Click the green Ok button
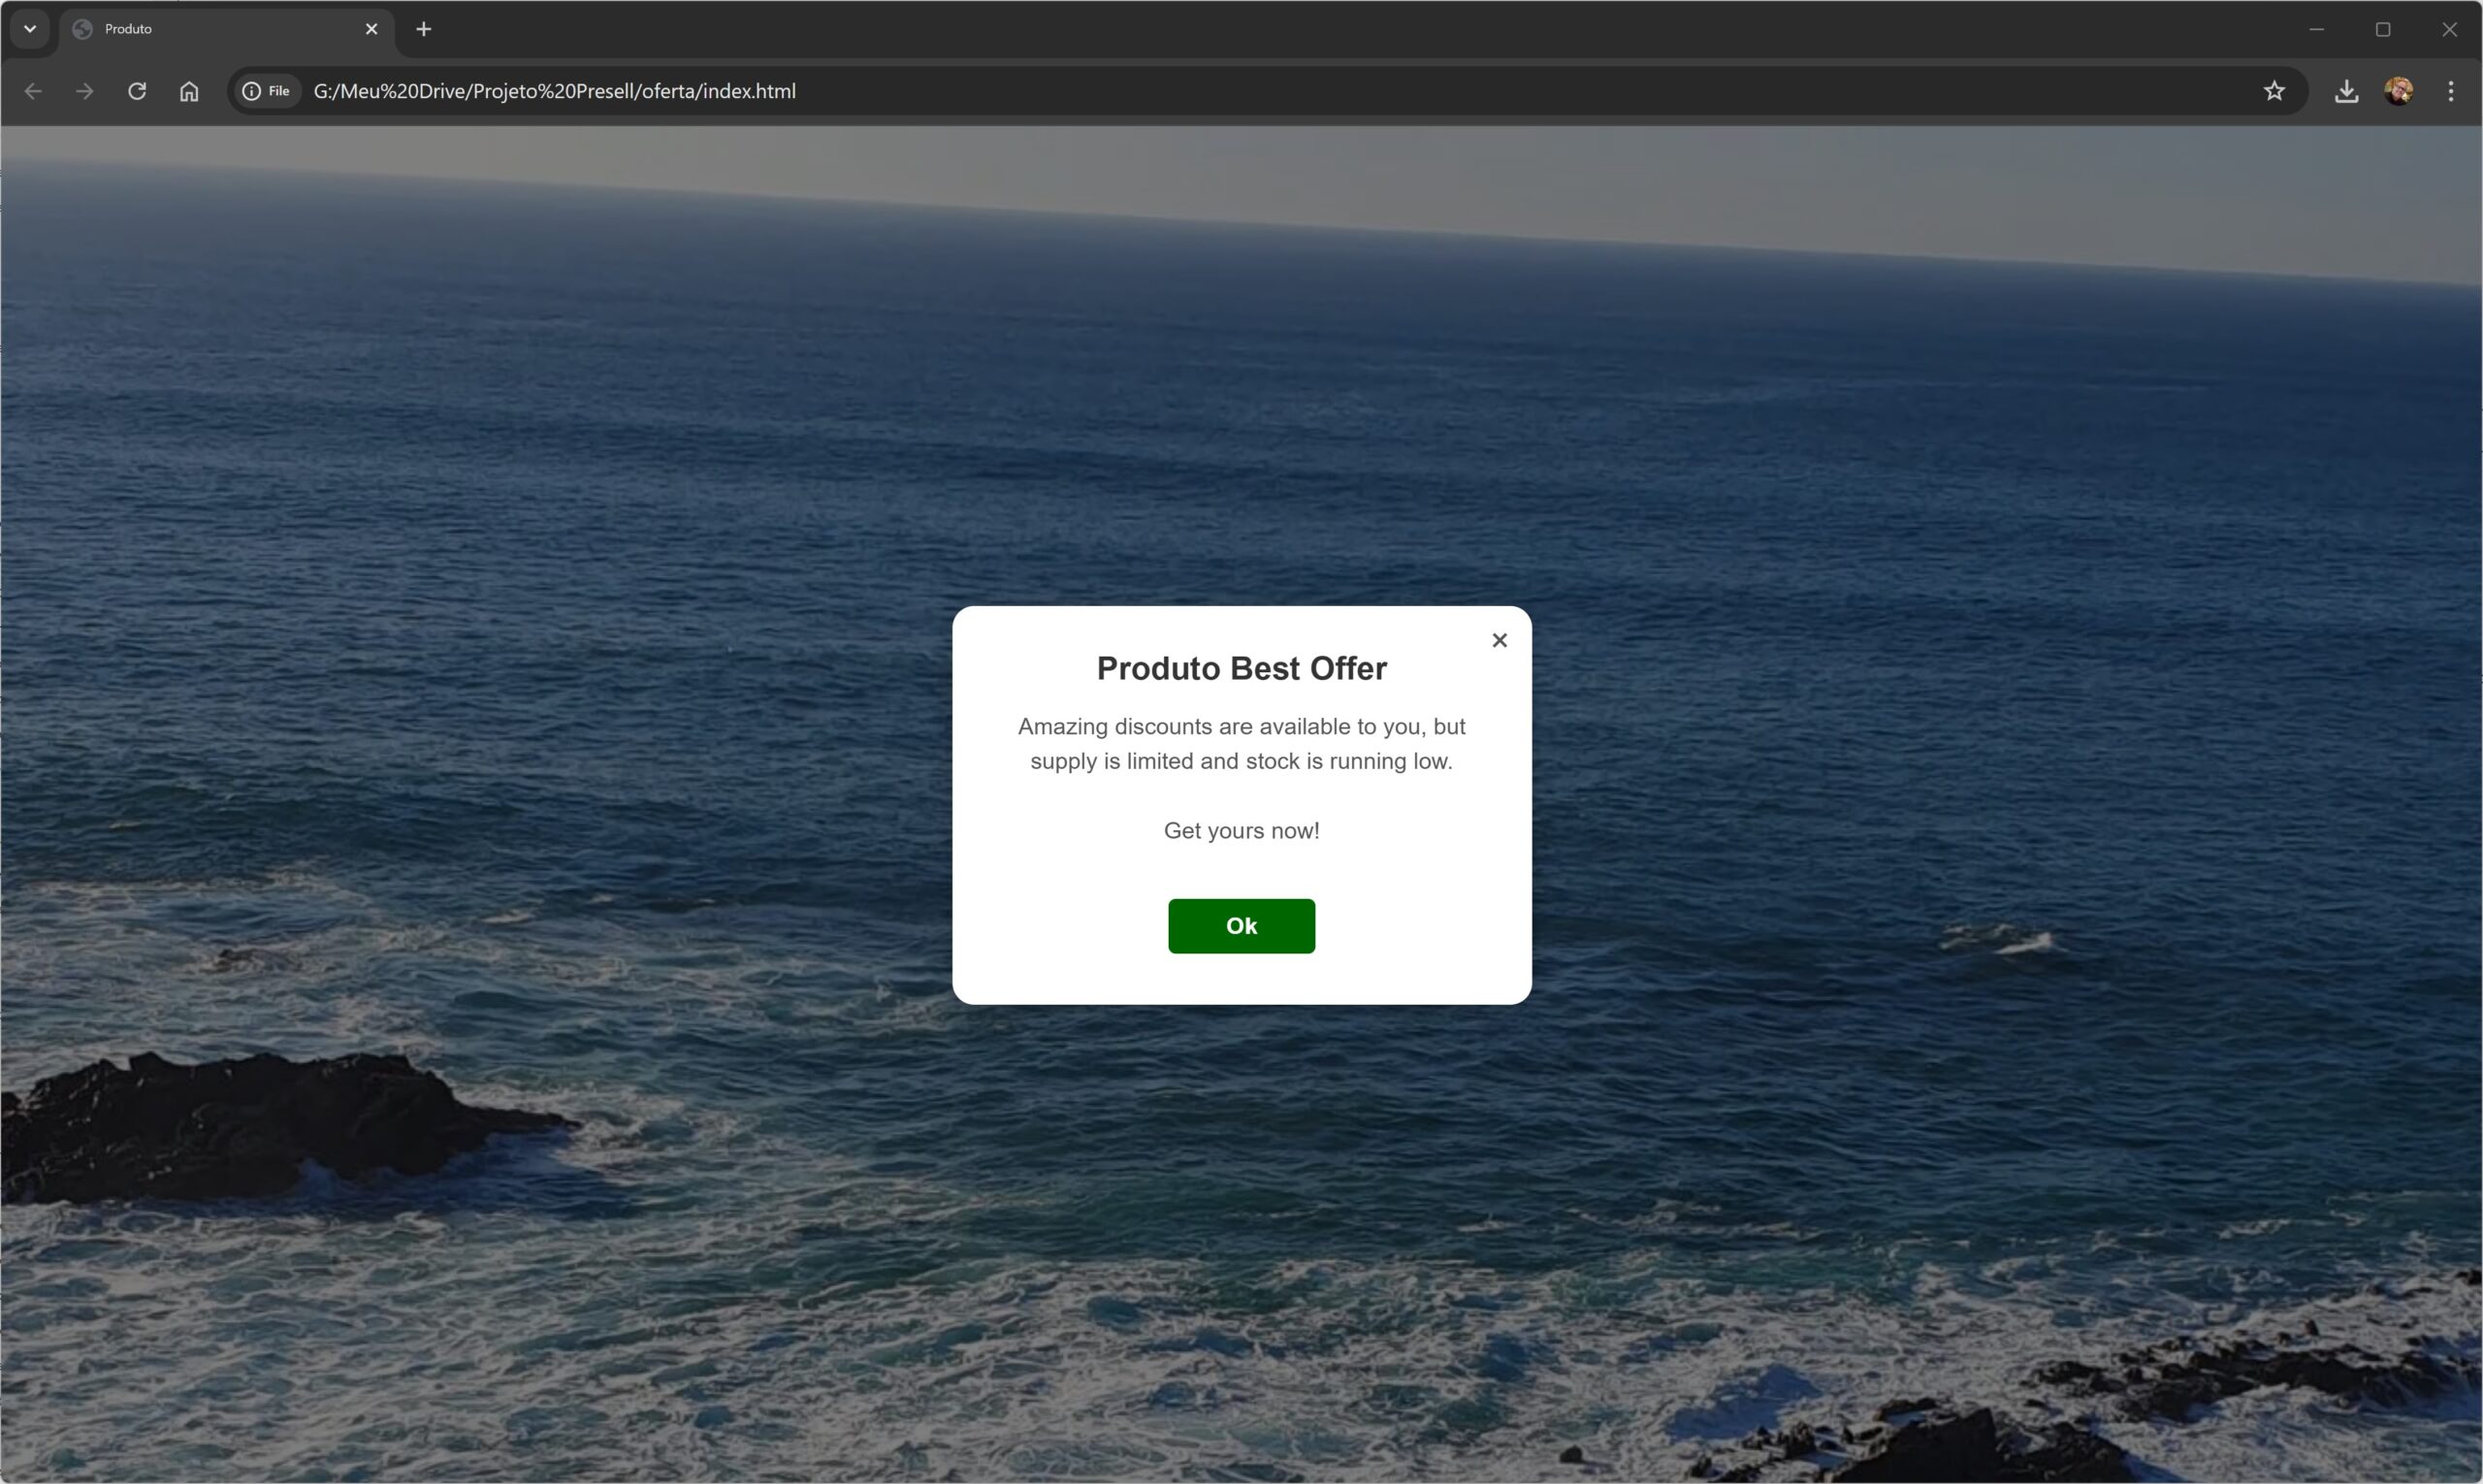Viewport: 2483px width, 1484px height. tap(1241, 925)
